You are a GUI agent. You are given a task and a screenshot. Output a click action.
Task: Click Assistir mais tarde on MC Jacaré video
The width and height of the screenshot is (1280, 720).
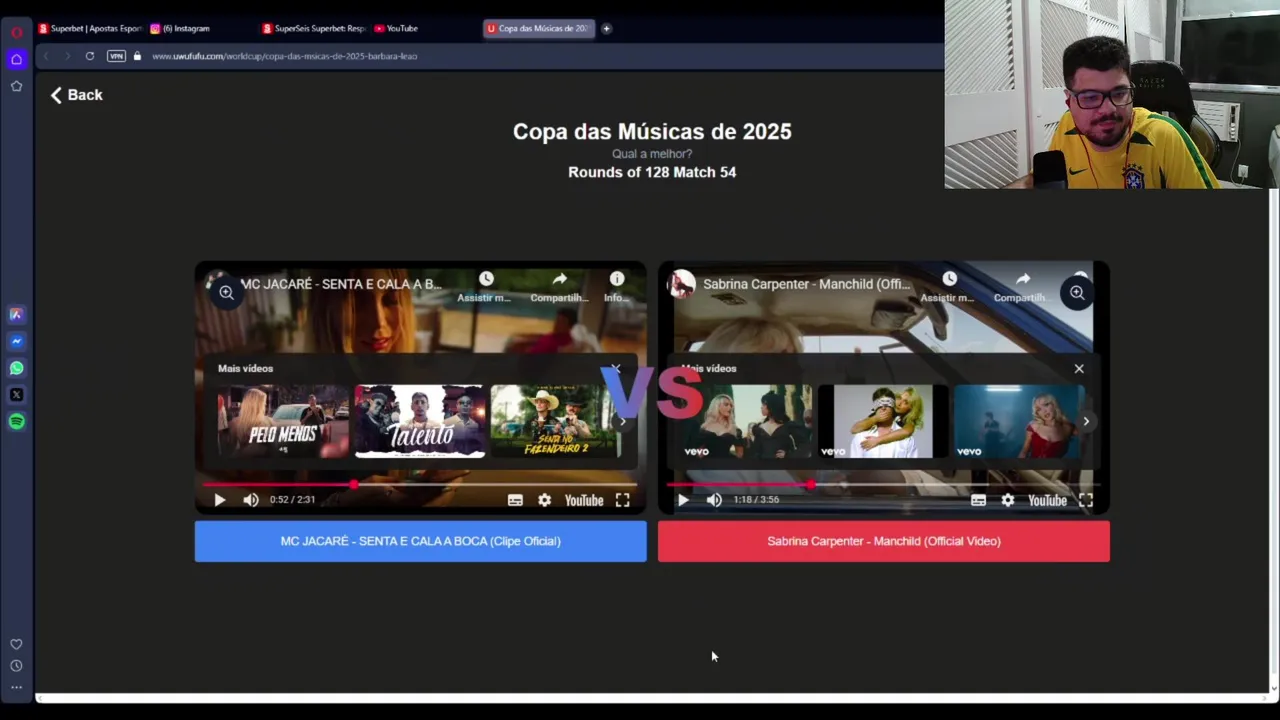click(x=485, y=286)
